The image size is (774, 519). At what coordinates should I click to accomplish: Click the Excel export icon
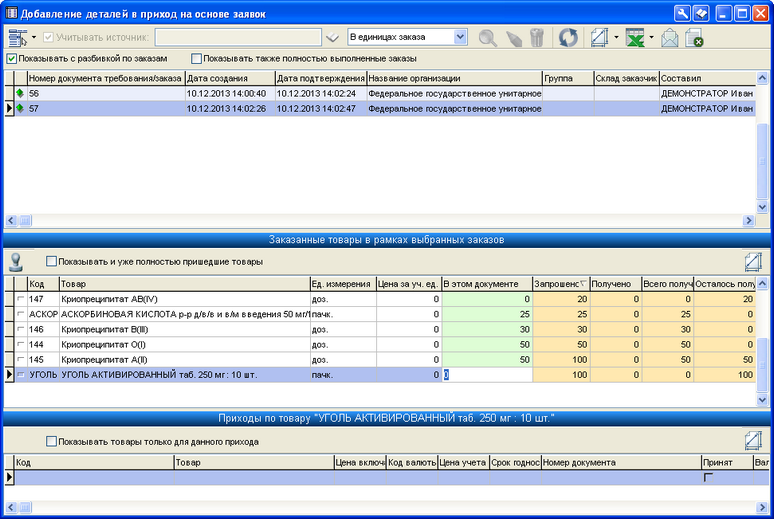pyautogui.click(x=633, y=38)
